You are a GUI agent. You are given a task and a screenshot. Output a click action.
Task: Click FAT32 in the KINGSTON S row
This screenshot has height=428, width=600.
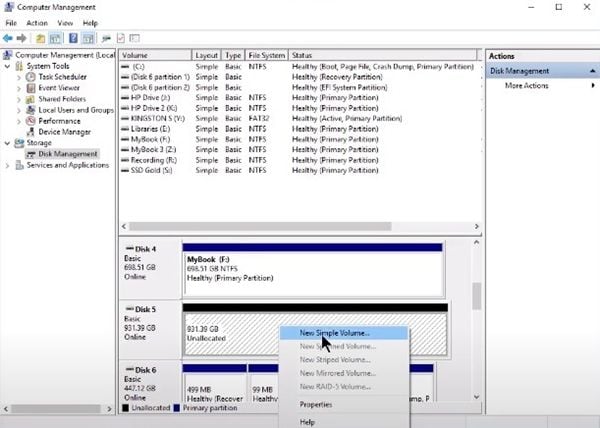[259, 119]
